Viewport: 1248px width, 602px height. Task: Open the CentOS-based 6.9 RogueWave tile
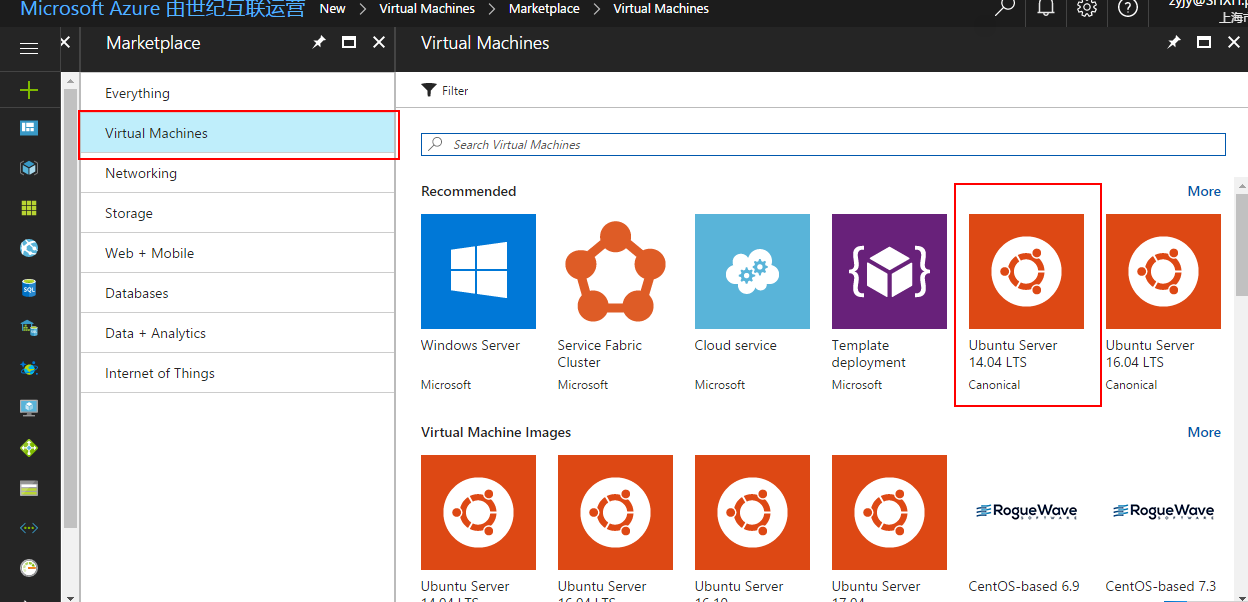[1026, 528]
